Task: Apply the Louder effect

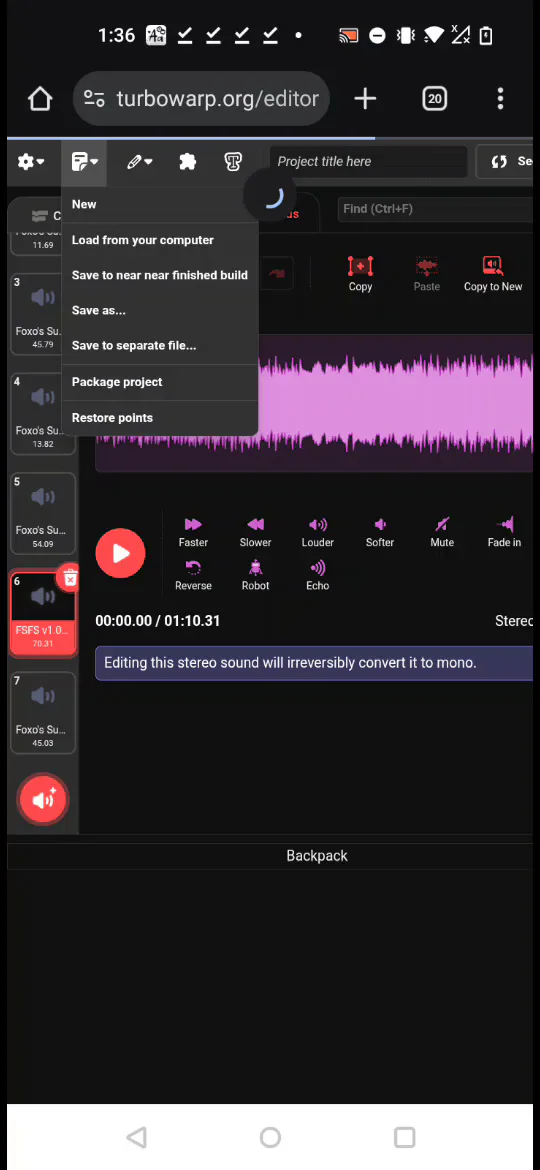Action: (318, 533)
